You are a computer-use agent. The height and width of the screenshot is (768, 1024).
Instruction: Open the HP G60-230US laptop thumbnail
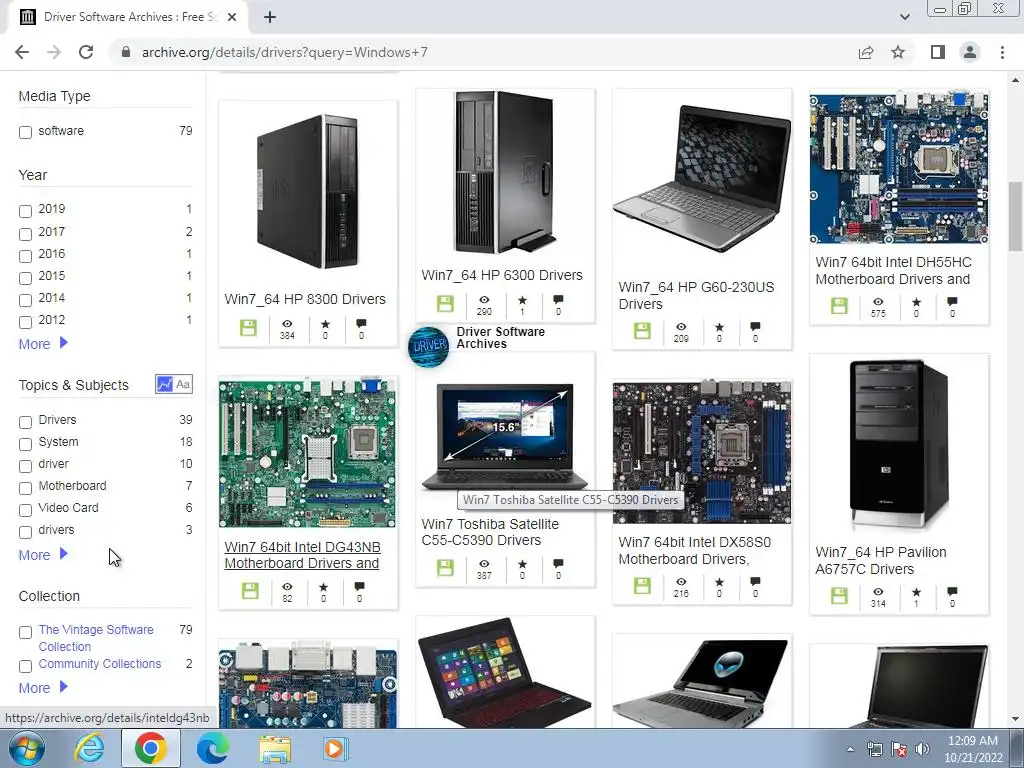(701, 178)
